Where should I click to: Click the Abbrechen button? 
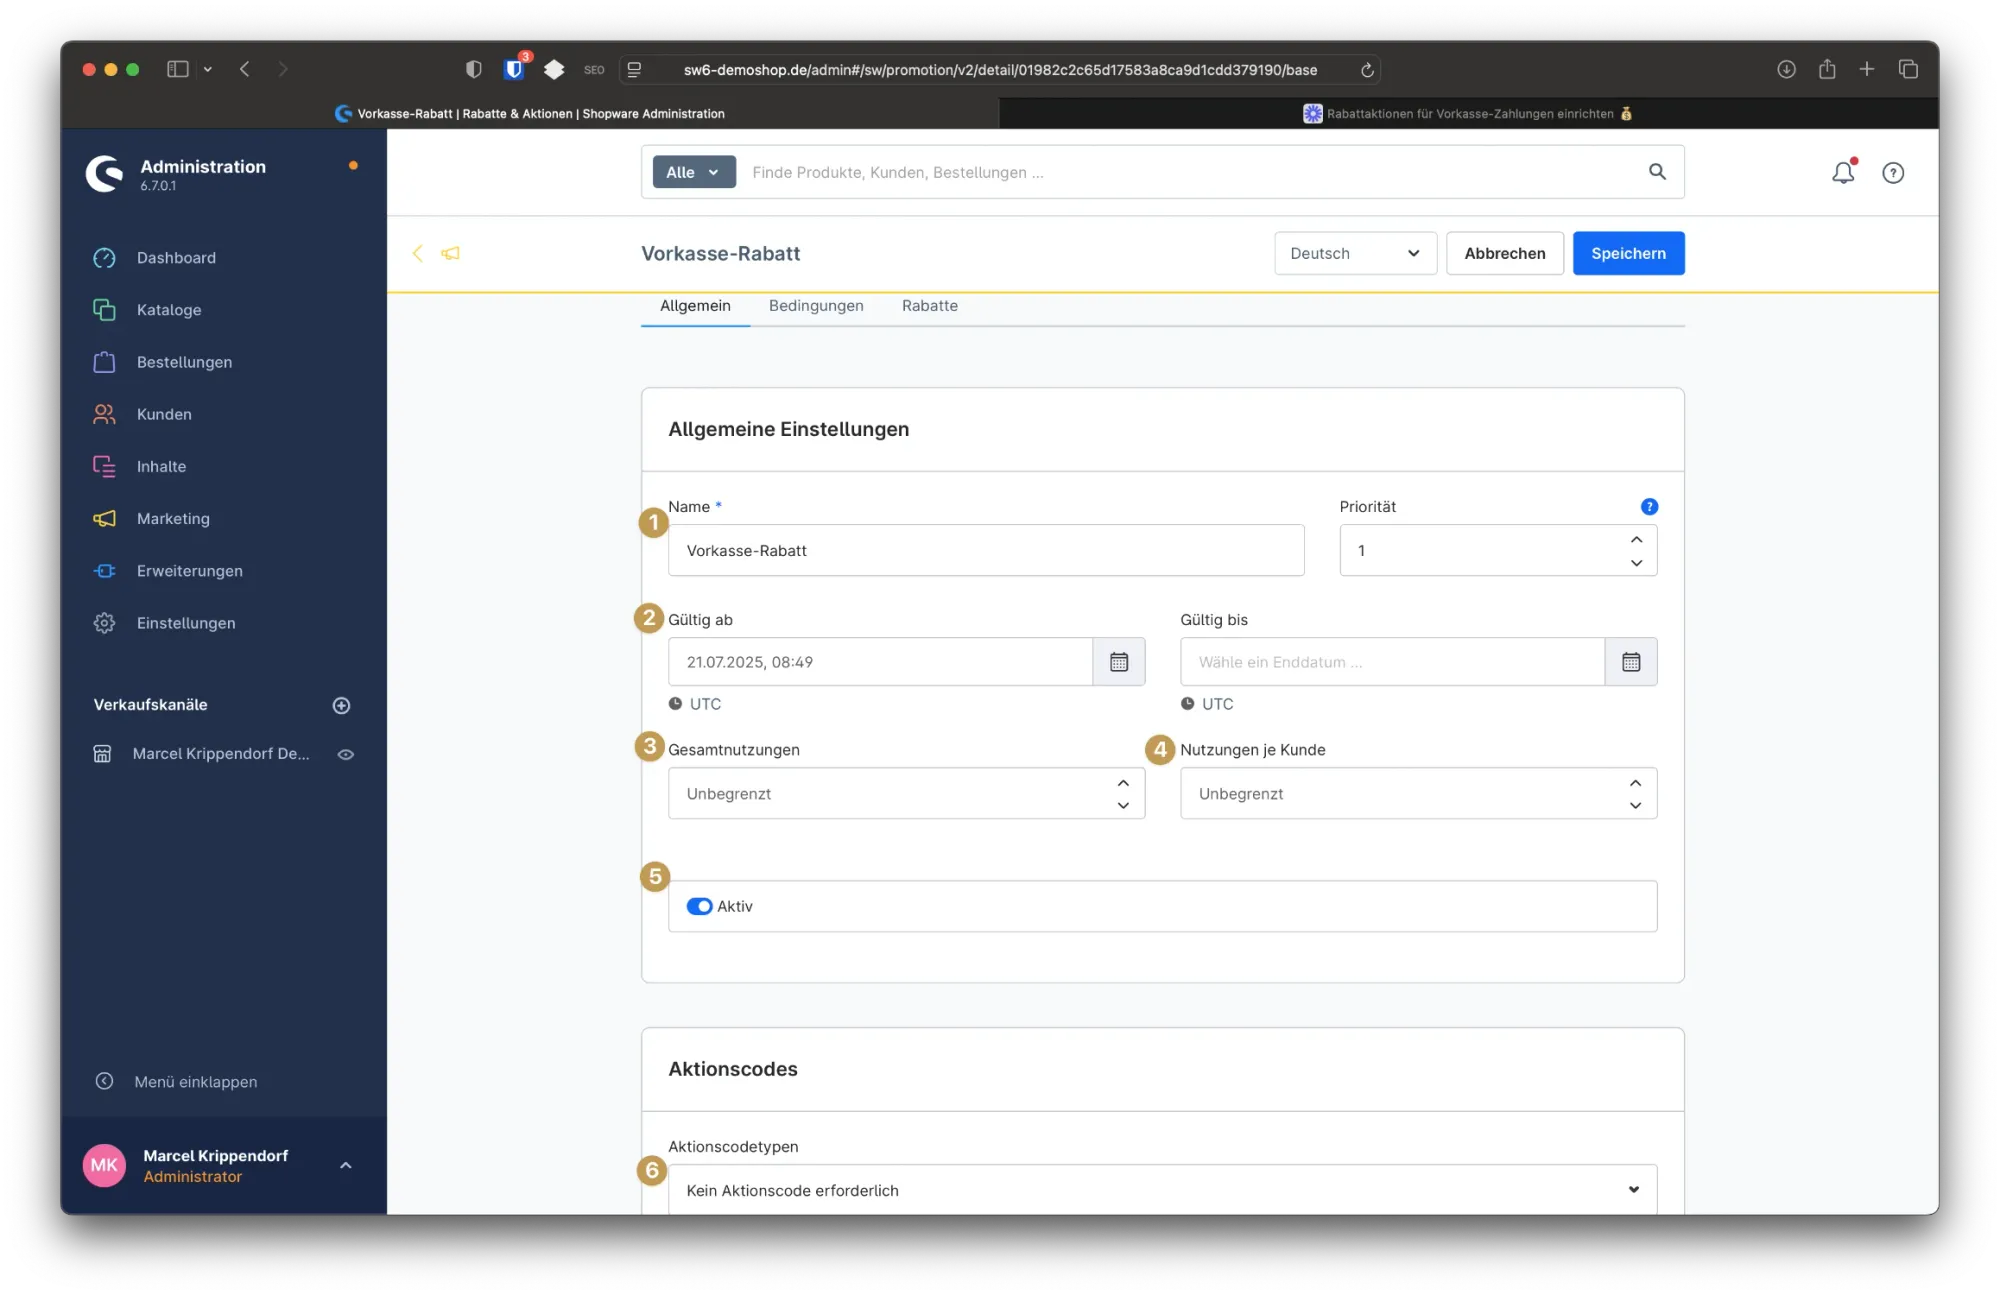click(x=1503, y=253)
